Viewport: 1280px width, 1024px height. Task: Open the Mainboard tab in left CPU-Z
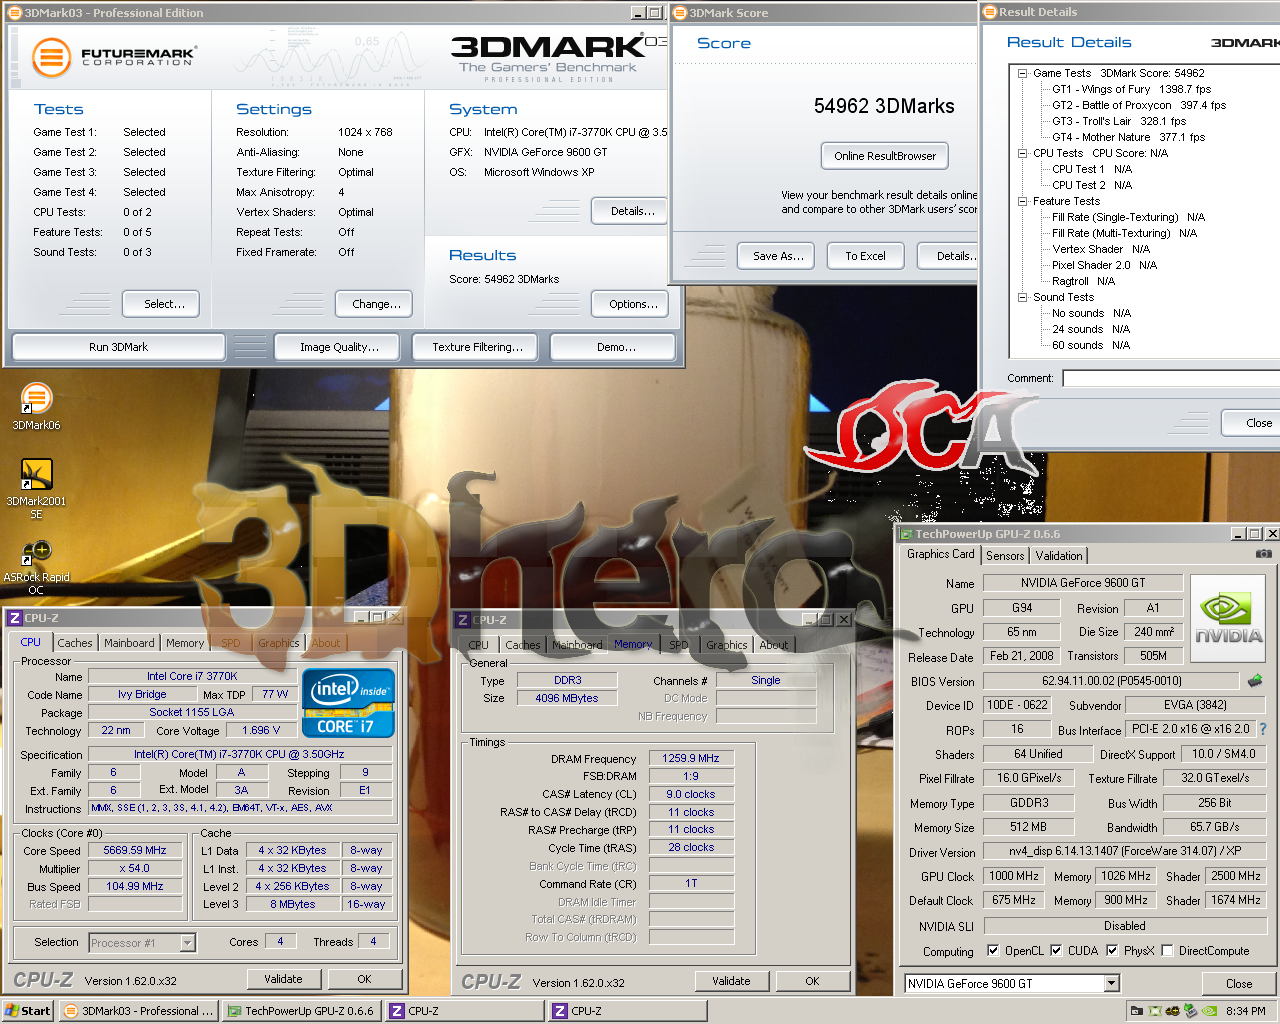(x=130, y=643)
